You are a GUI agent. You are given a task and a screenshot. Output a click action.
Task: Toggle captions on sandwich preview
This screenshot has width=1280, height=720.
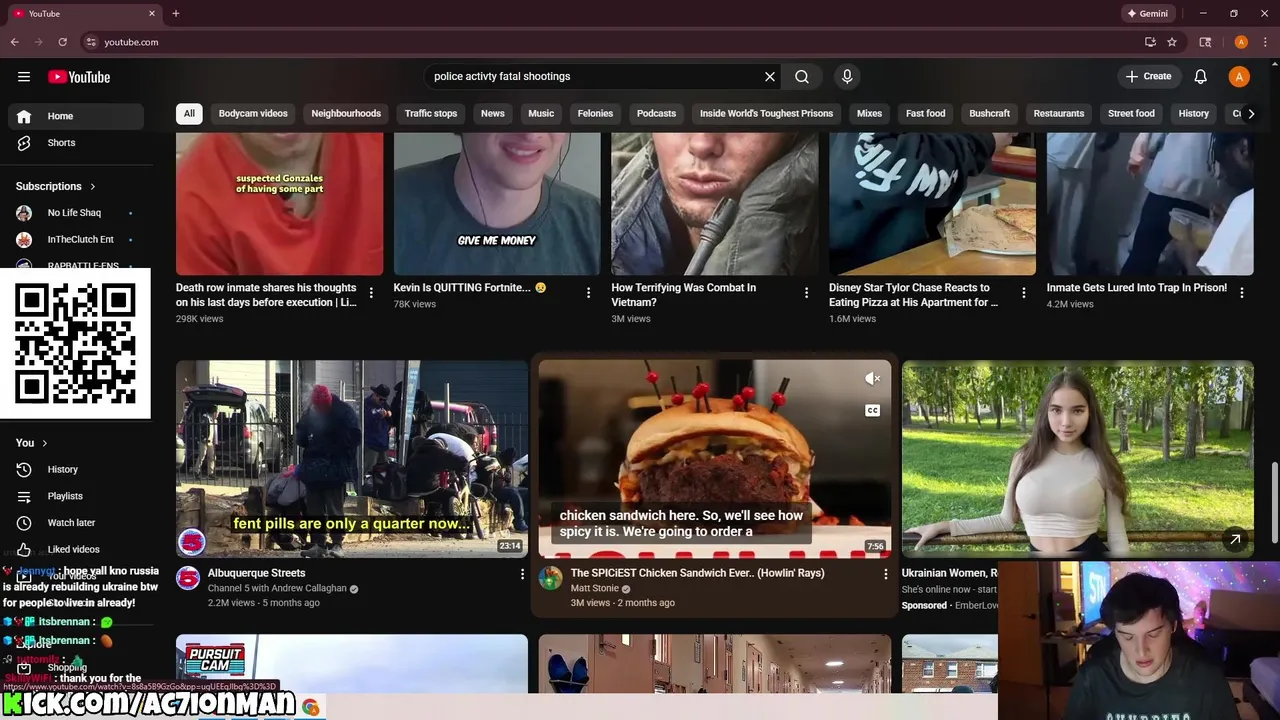(872, 411)
